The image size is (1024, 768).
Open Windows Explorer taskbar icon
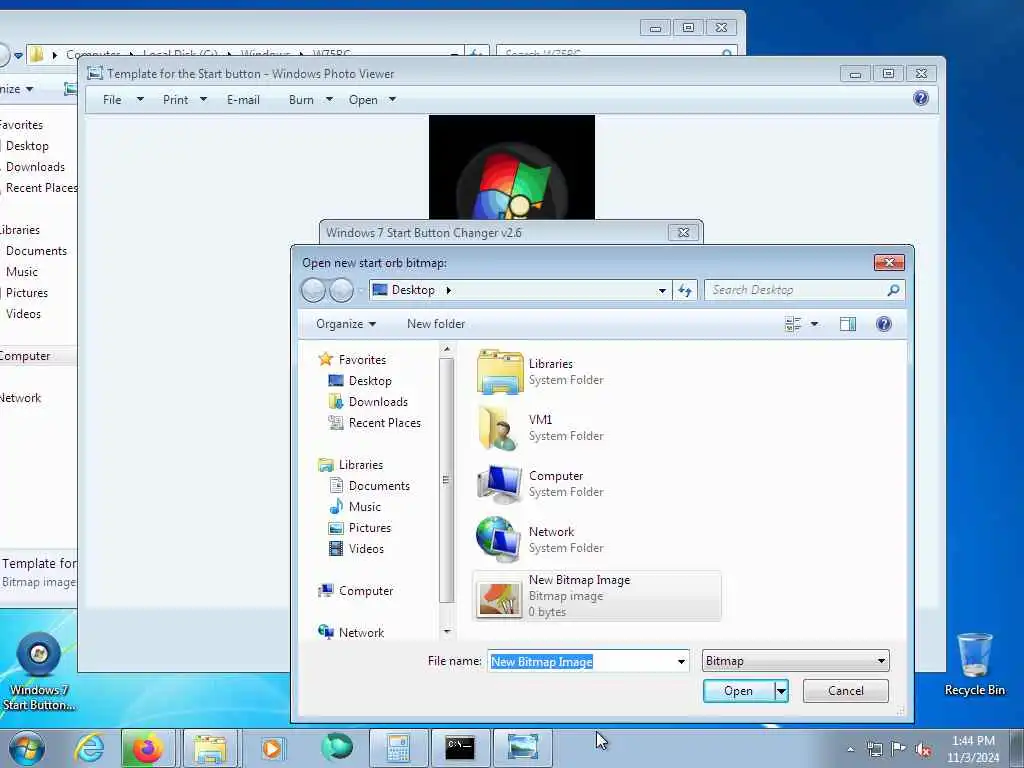coord(210,748)
